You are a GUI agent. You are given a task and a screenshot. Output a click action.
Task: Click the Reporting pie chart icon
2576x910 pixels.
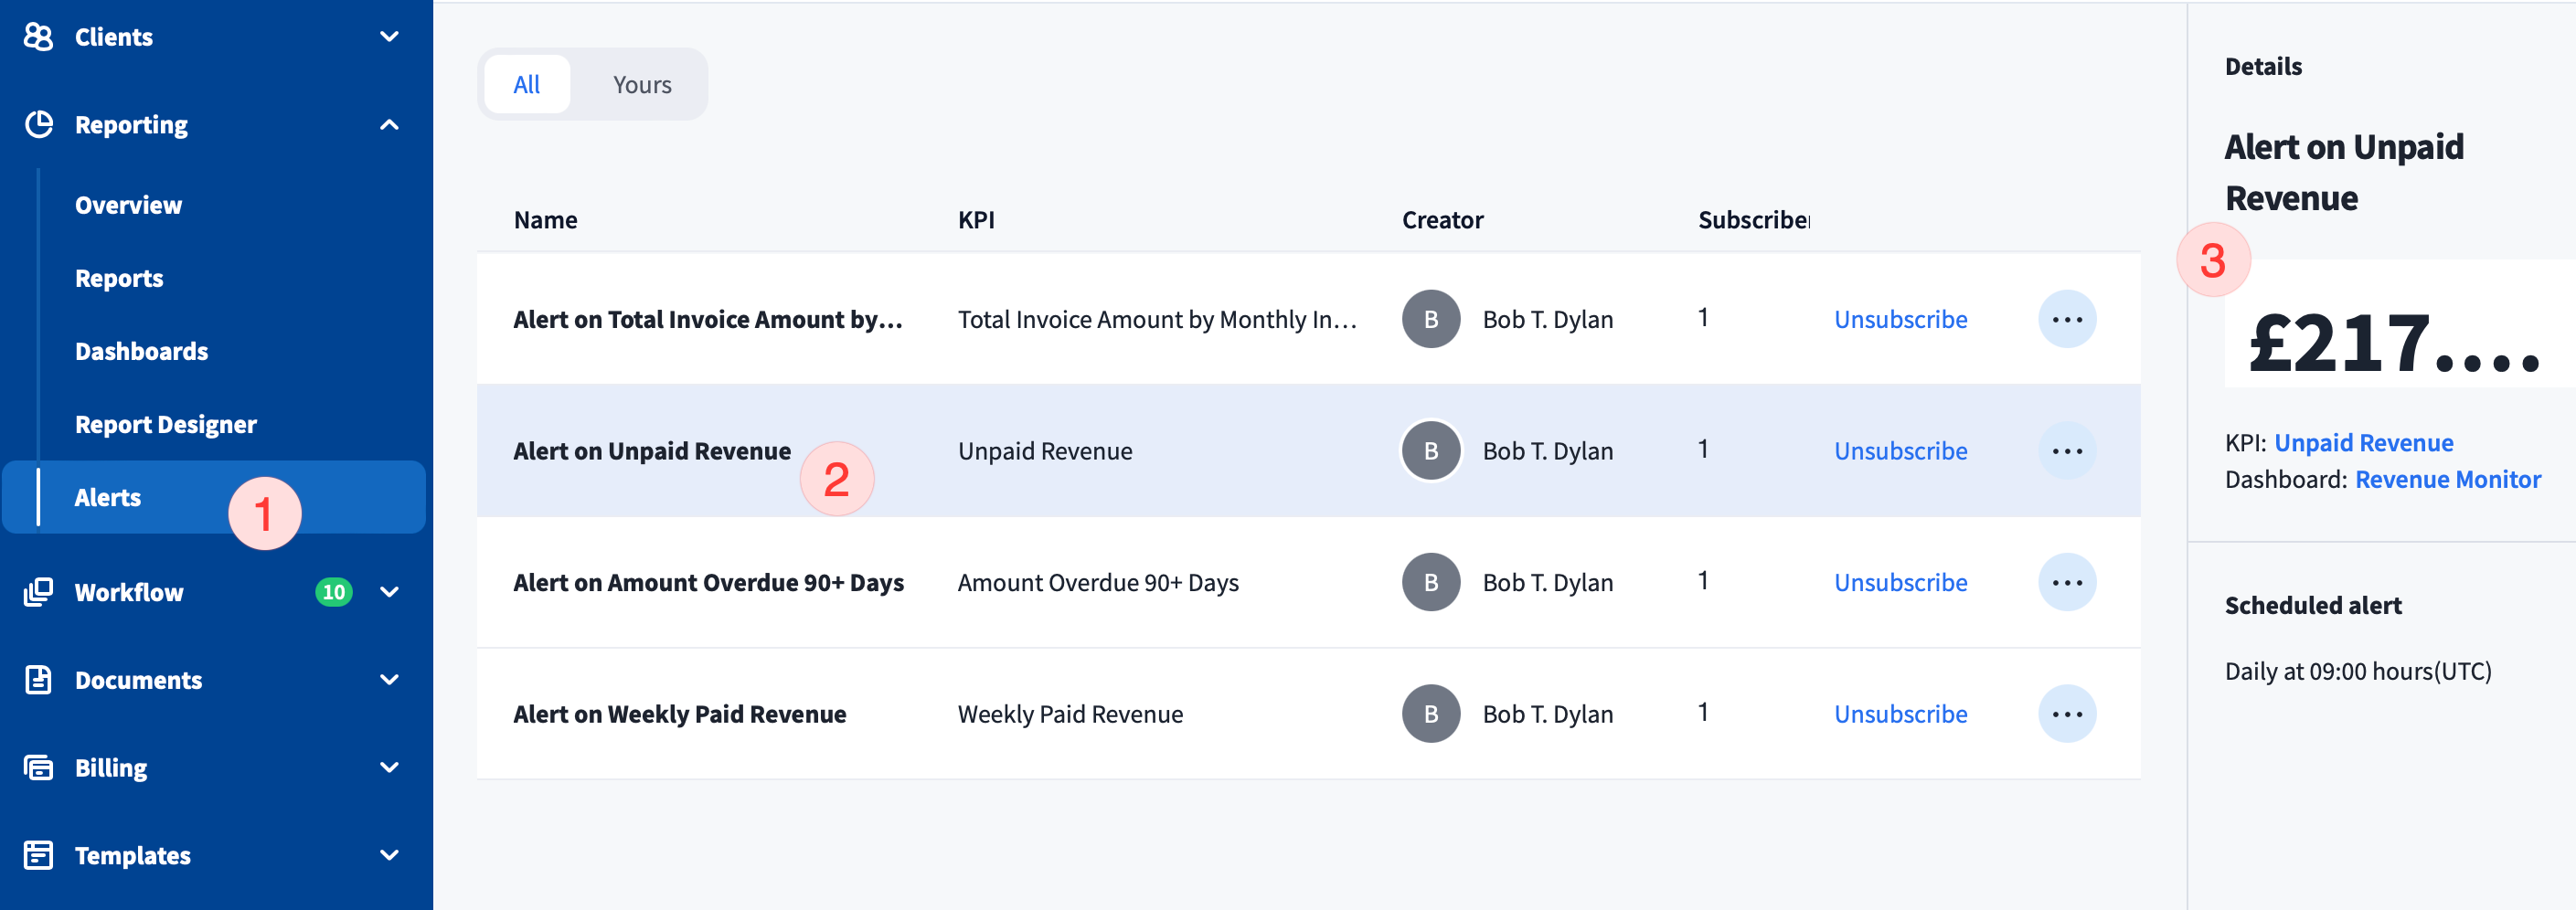tap(38, 125)
